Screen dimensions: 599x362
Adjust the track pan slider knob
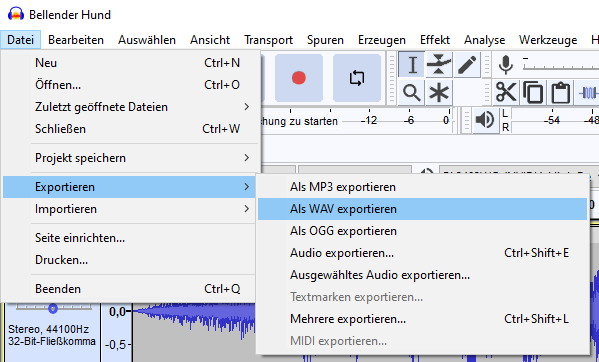53,308
